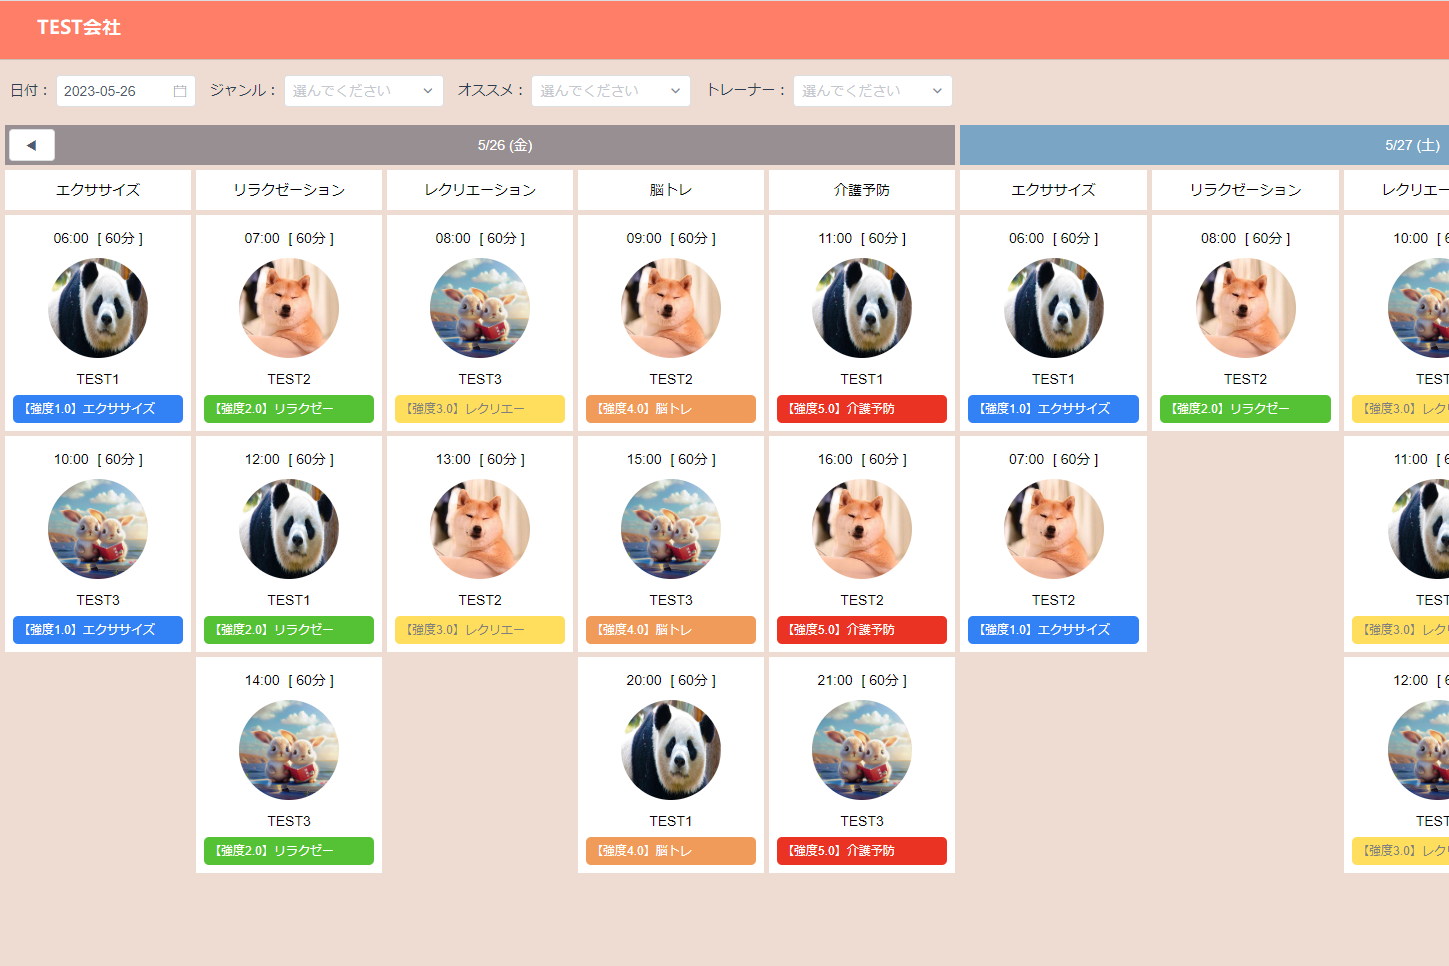Click rabbit avatar of 5/26 15:00 class
Image resolution: width=1449 pixels, height=966 pixels.
[x=671, y=529]
